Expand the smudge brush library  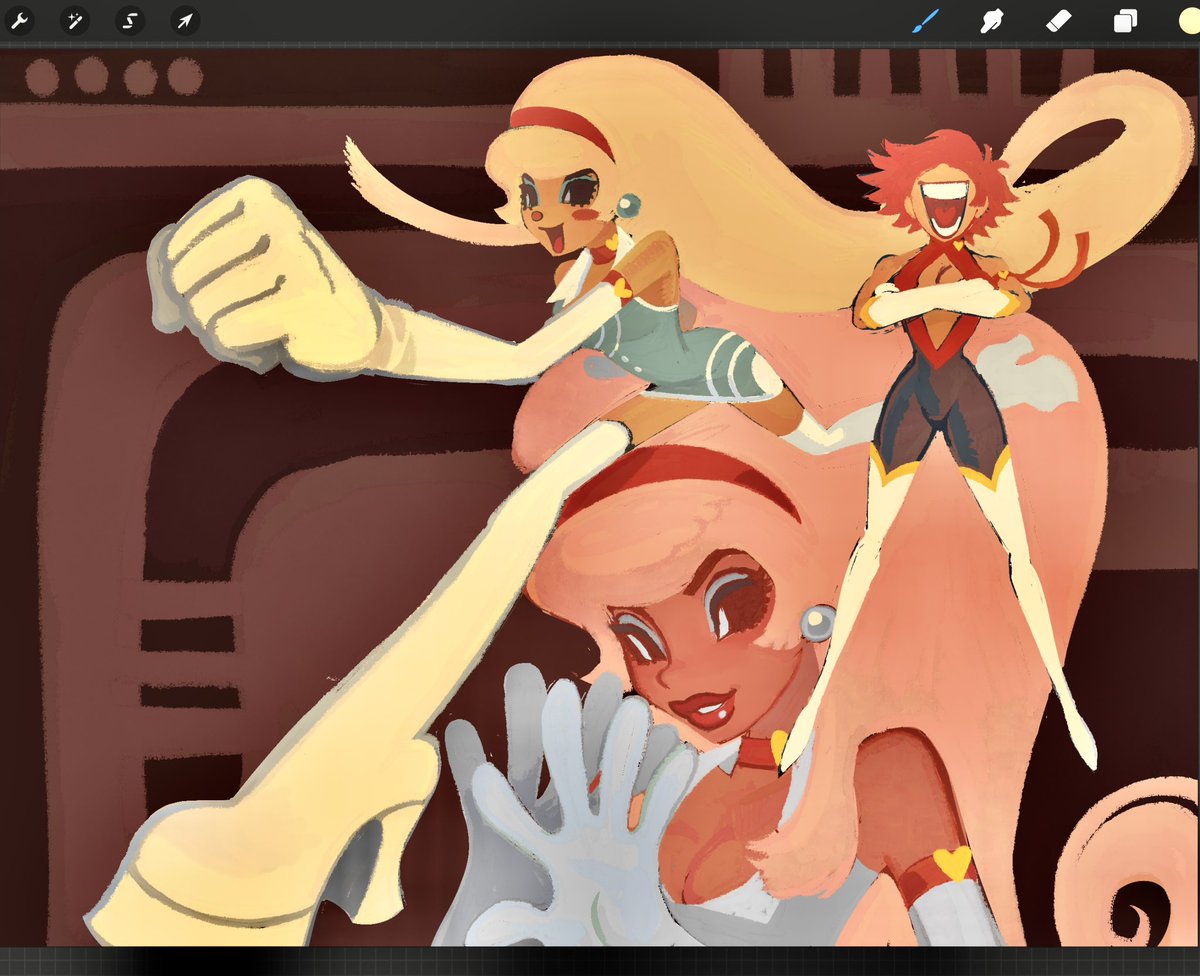991,22
